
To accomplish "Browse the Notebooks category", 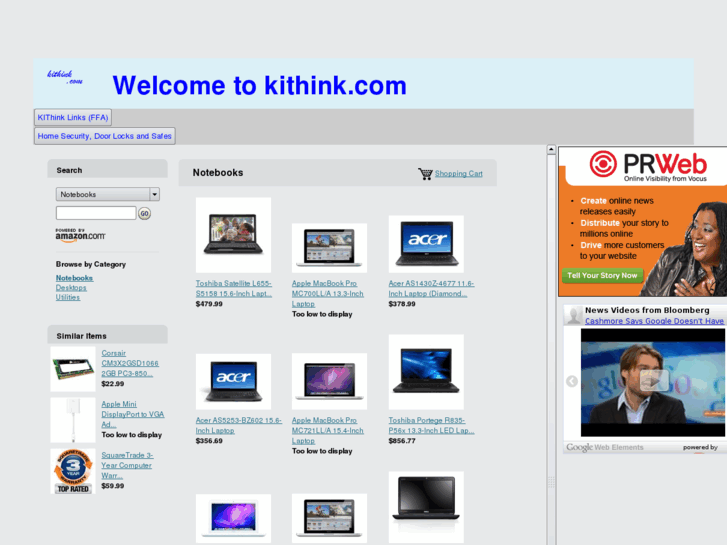I will coord(74,278).
